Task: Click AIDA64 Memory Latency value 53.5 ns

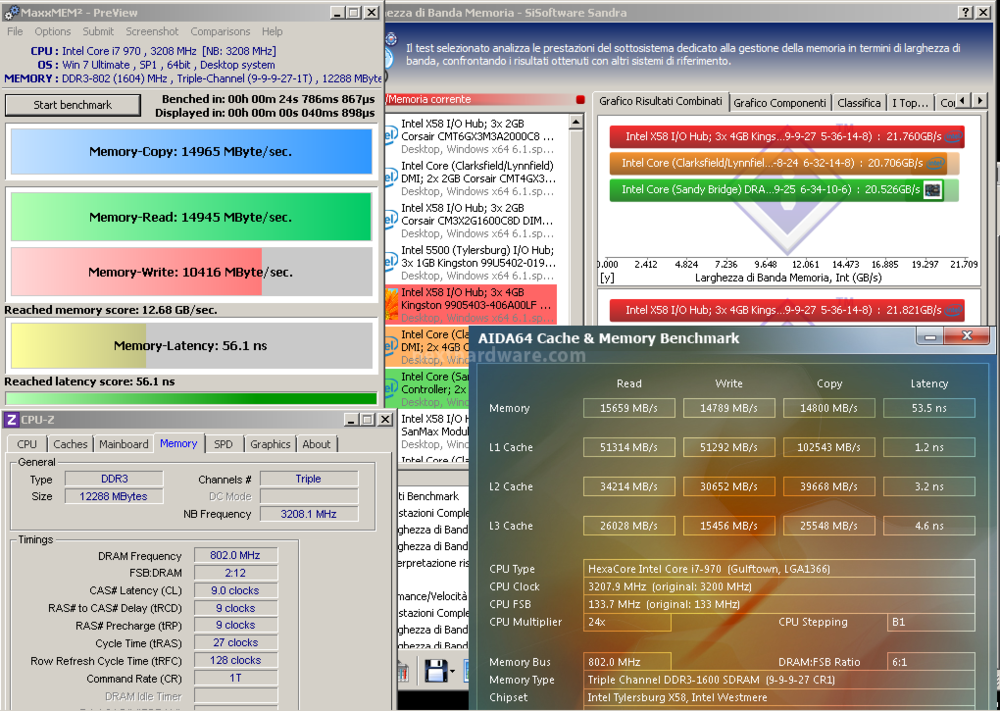Action: click(929, 408)
